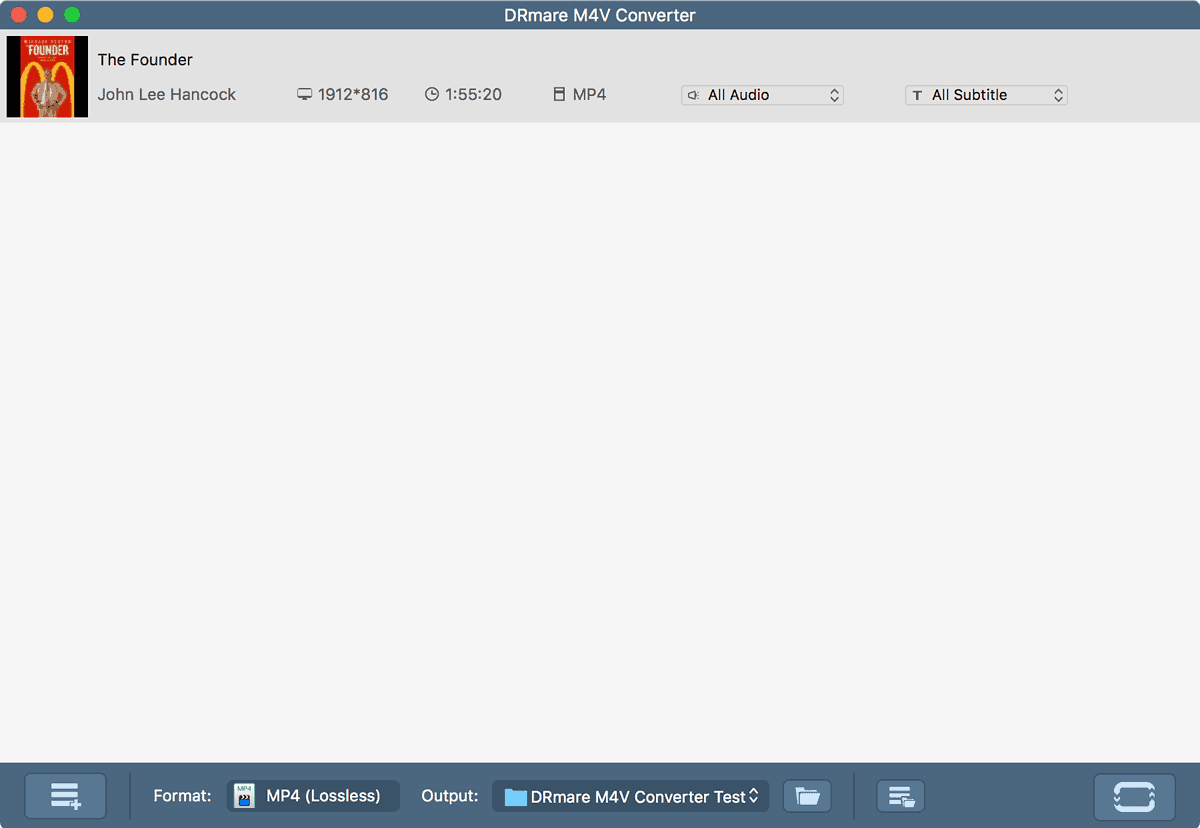Click the John Lee Hancock director name

point(167,95)
